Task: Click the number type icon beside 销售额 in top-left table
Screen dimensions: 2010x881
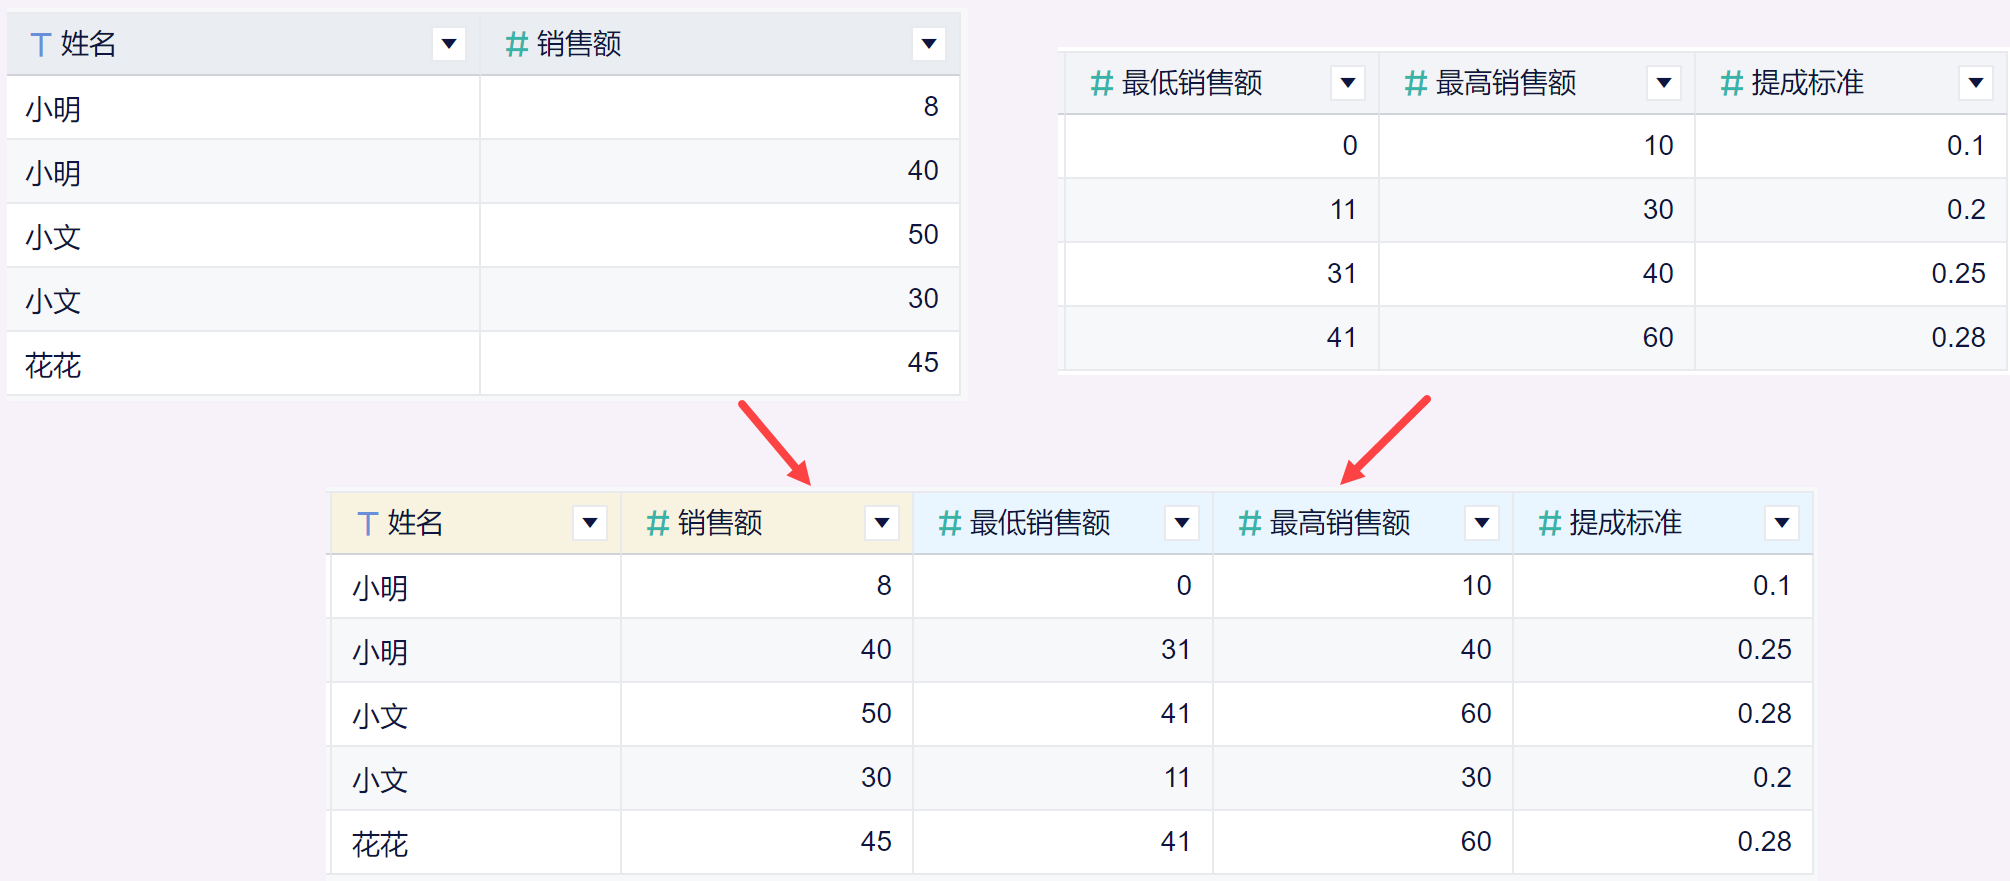Action: click(516, 45)
